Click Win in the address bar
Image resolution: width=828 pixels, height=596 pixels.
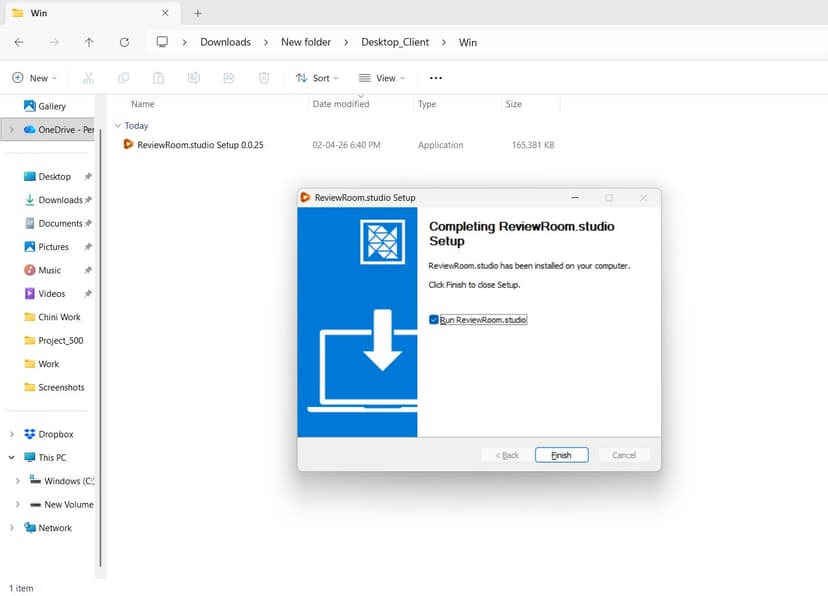click(467, 42)
